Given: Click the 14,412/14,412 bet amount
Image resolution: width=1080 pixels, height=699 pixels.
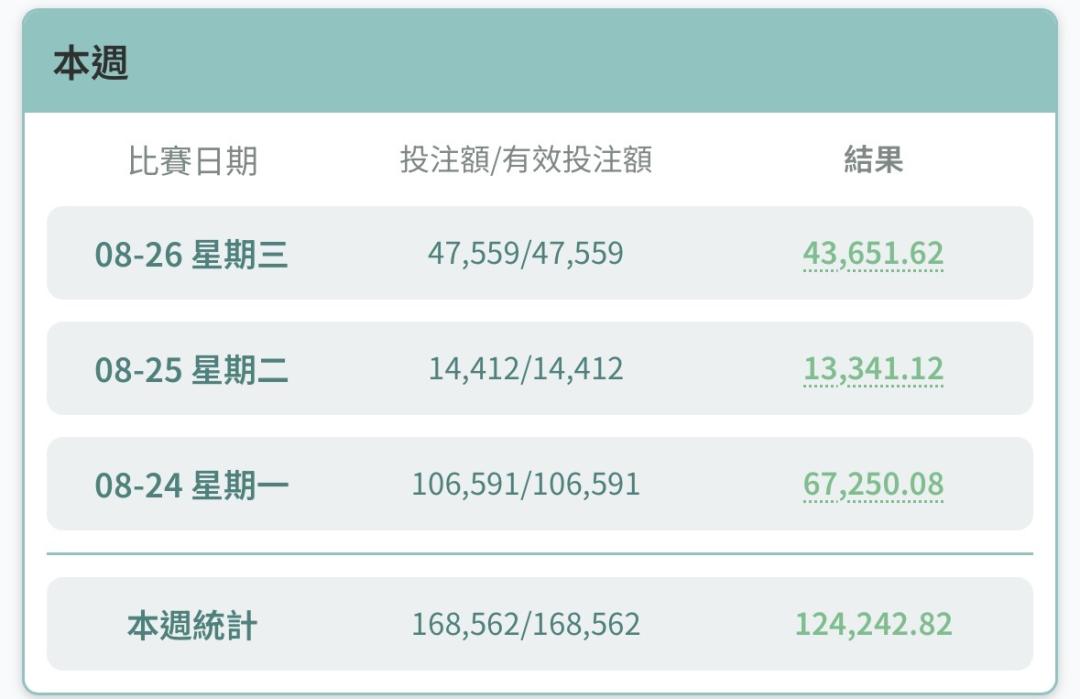Looking at the screenshot, I should point(526,369).
